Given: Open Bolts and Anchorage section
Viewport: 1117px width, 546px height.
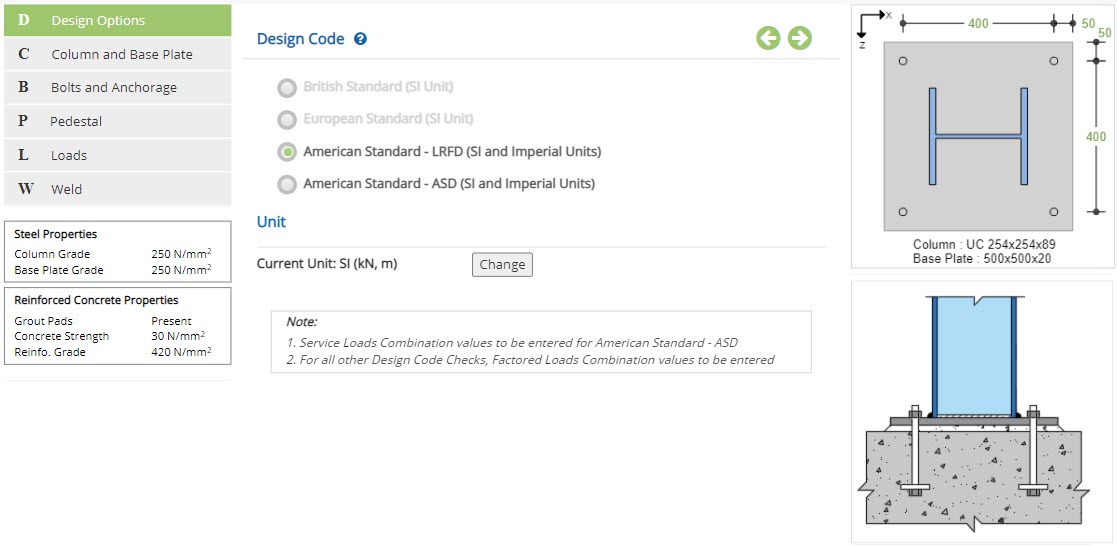Looking at the screenshot, I should 118,88.
